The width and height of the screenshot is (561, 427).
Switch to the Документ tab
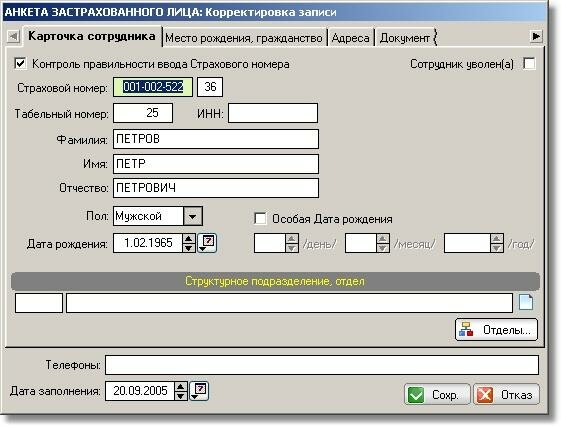pyautogui.click(x=405, y=38)
